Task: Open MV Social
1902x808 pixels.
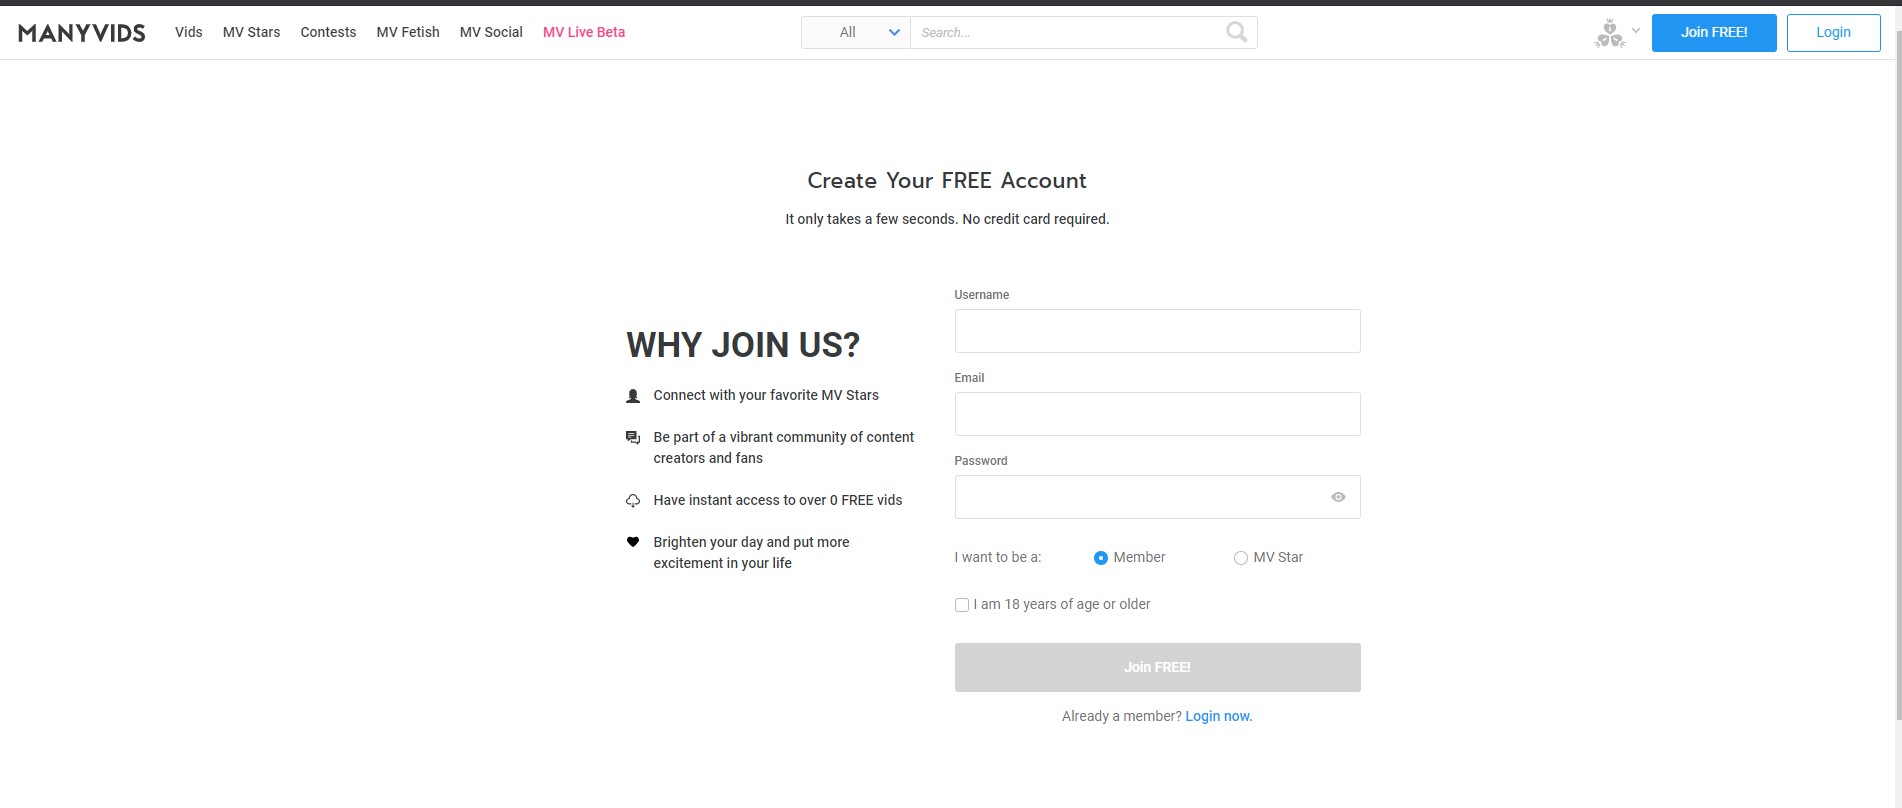Action: coord(491,32)
